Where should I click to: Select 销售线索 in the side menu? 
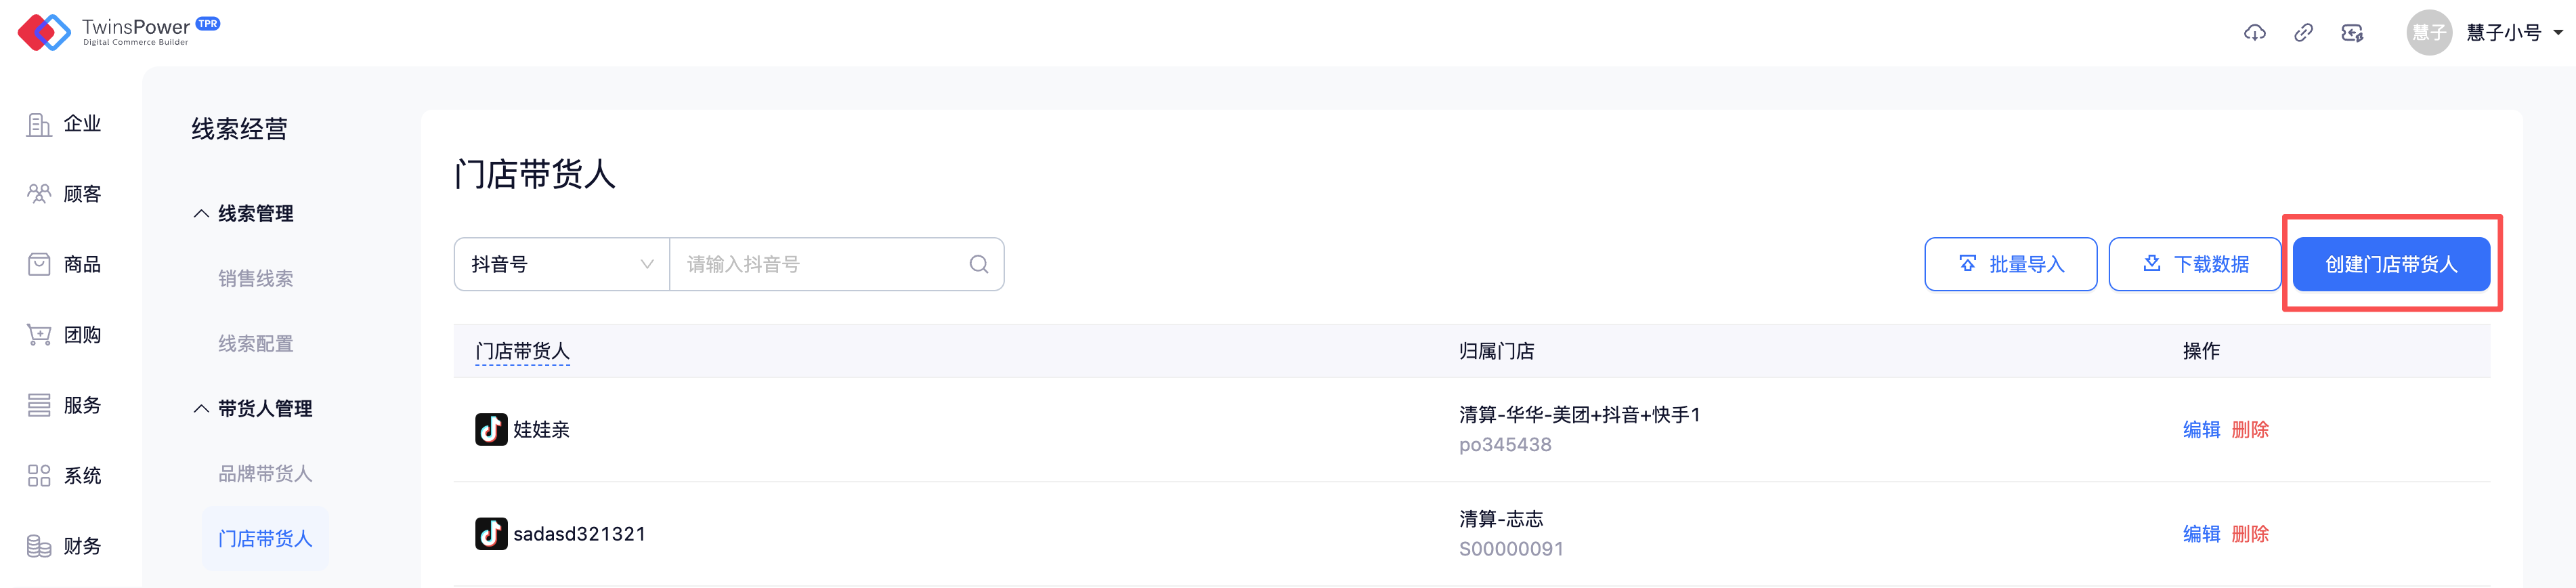pos(256,278)
